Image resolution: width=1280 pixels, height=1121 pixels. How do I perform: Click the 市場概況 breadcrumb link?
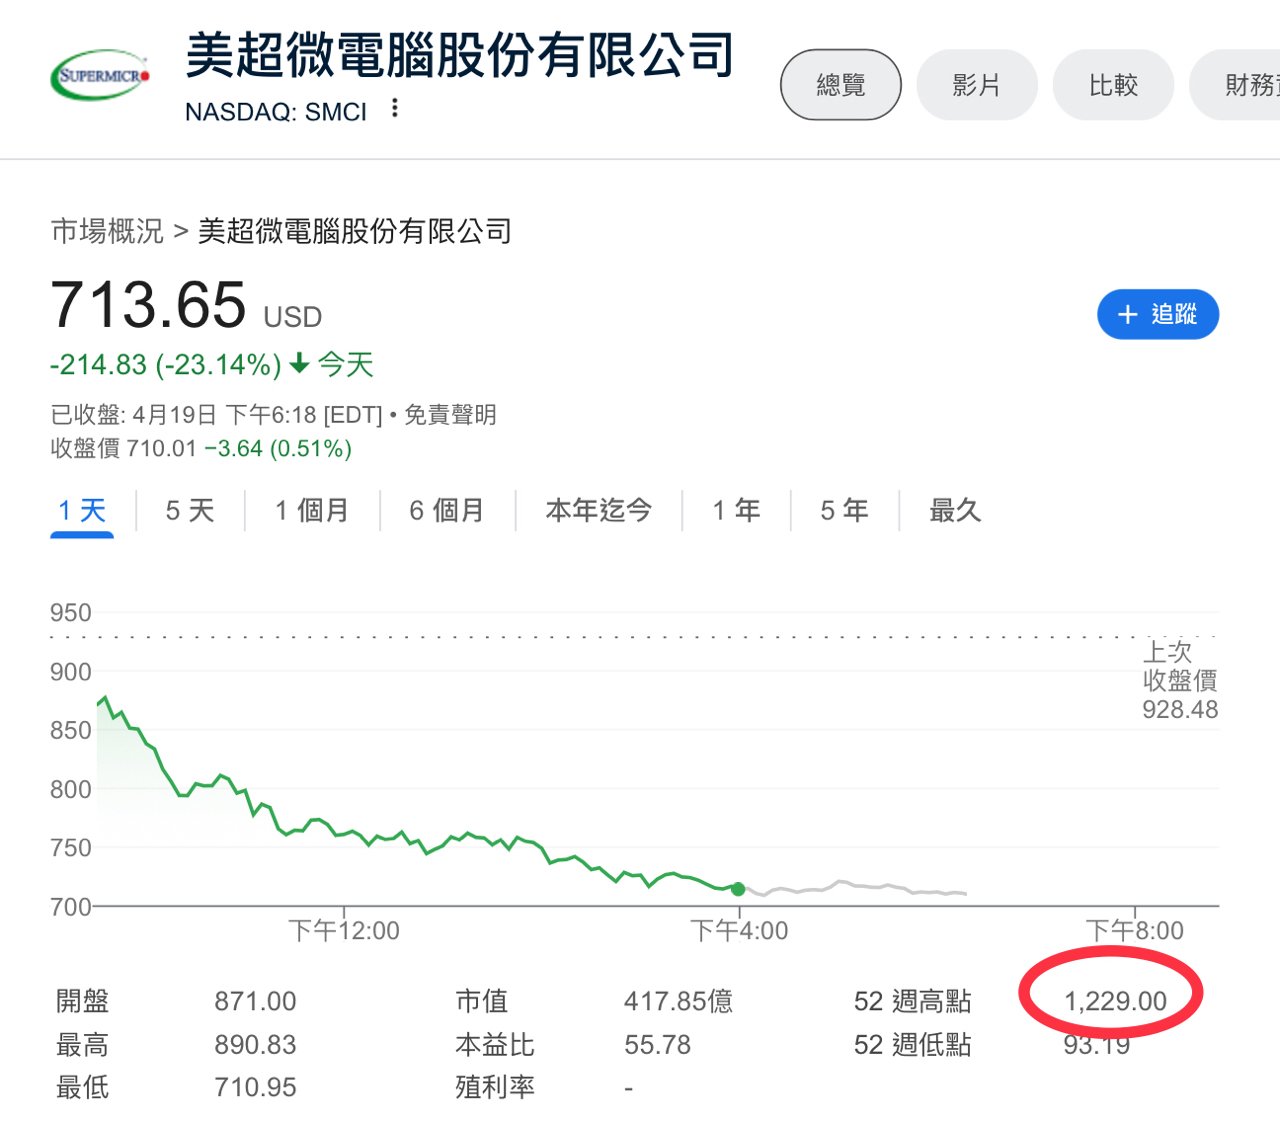click(x=107, y=231)
